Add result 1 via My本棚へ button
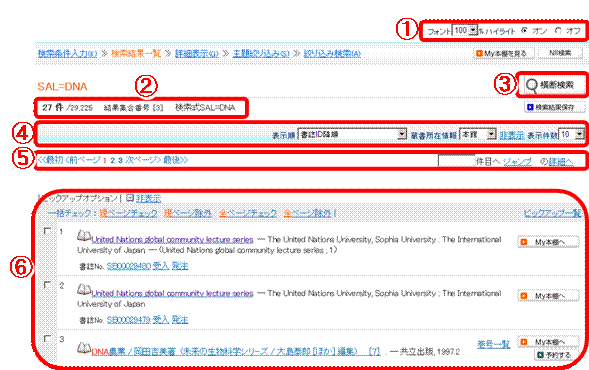Viewport: 589px width, 370px height. (548, 242)
